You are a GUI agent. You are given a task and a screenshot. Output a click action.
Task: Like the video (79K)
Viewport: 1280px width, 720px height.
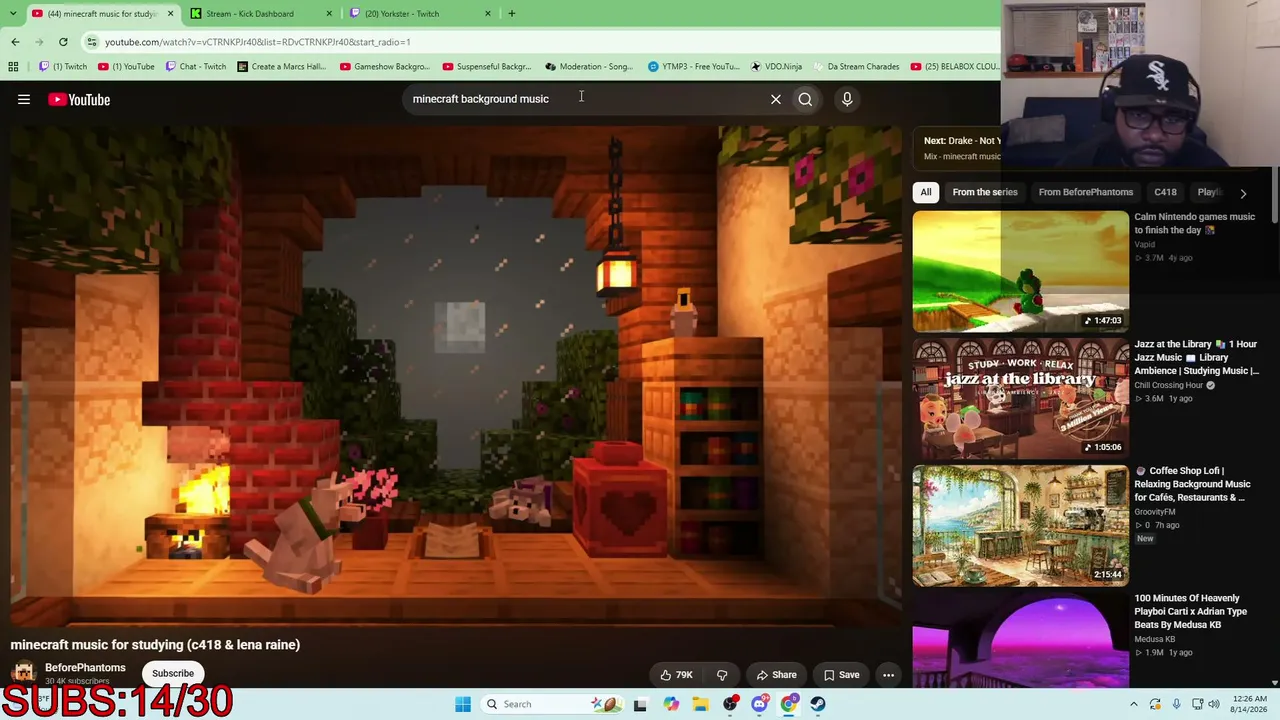point(676,675)
